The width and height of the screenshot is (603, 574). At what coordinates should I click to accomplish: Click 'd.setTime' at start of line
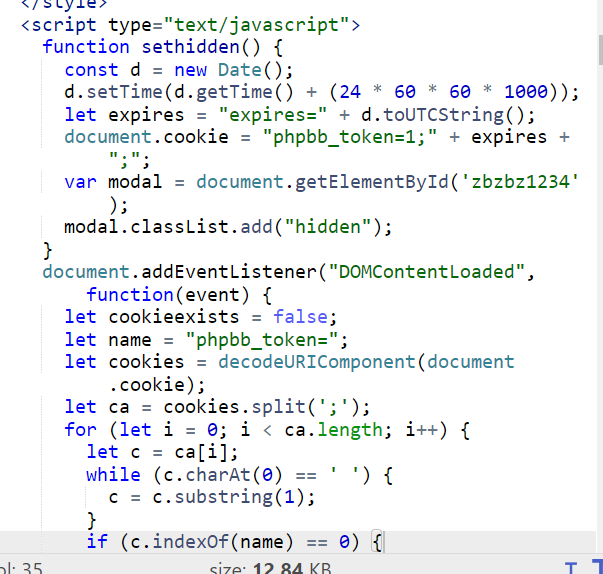[114, 92]
